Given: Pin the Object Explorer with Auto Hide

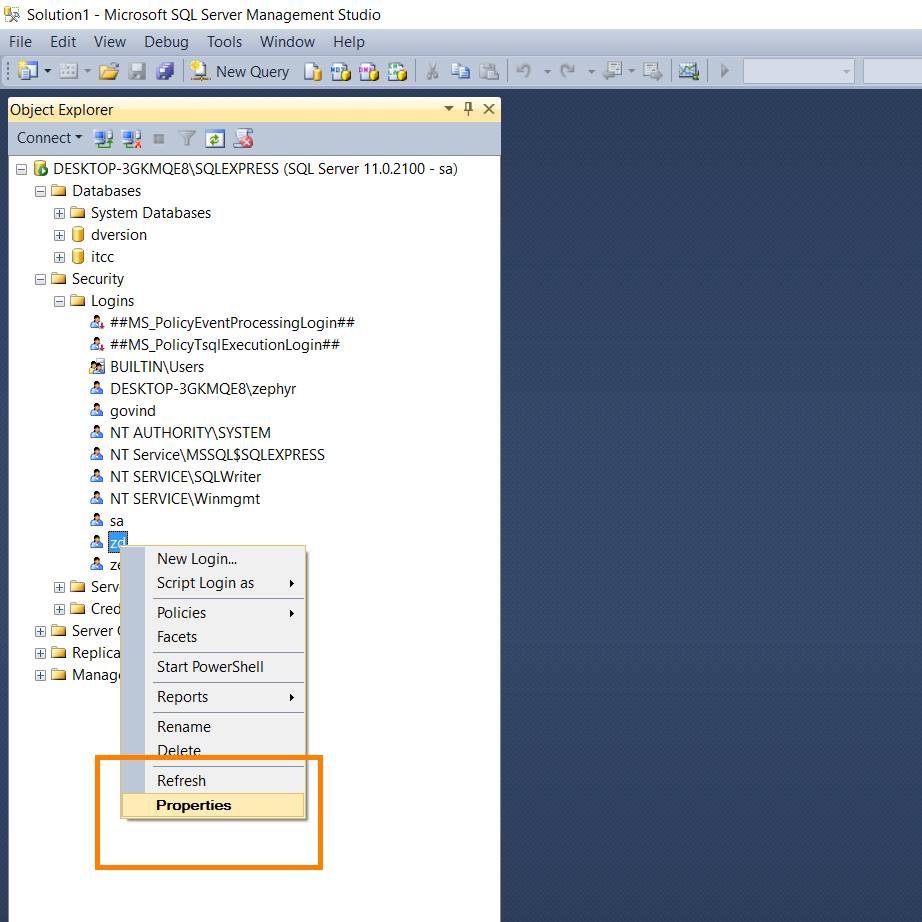Looking at the screenshot, I should 468,109.
